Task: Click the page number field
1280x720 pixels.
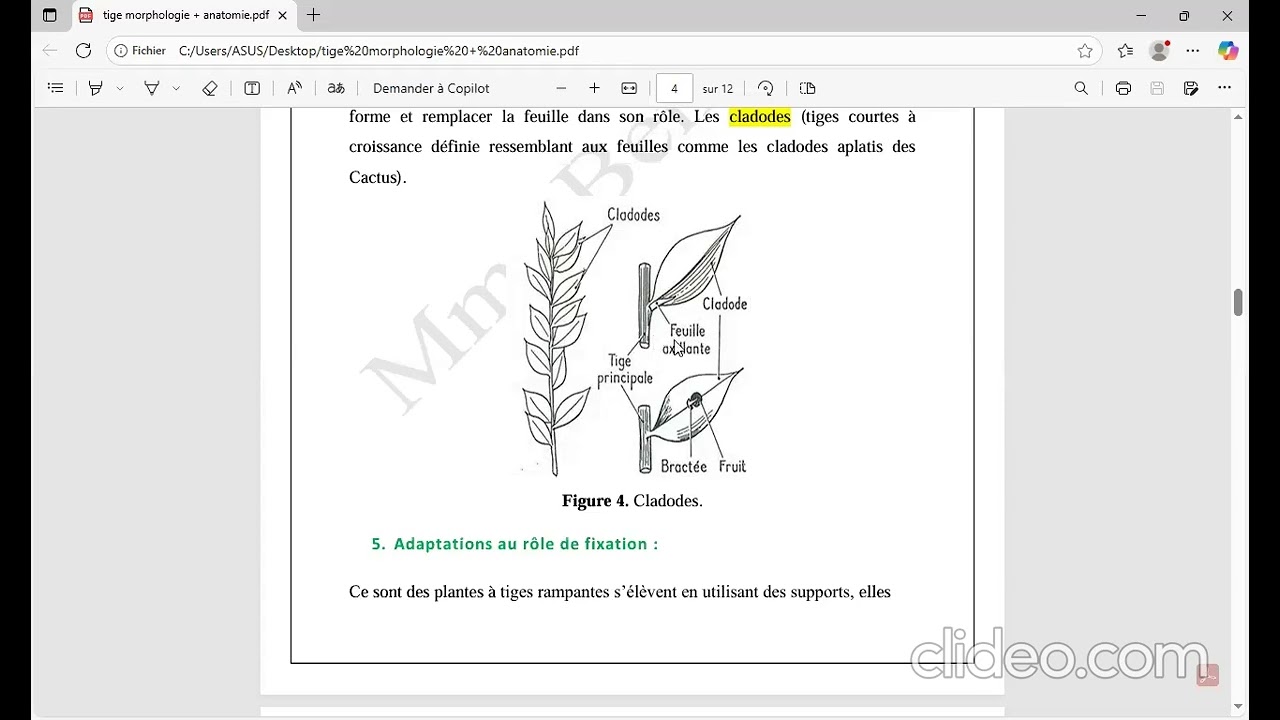Action: (674, 88)
